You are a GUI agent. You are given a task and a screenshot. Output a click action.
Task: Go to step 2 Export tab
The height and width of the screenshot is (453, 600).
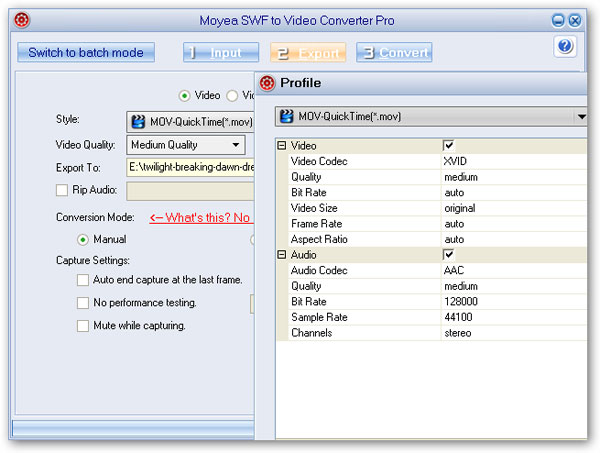click(308, 52)
